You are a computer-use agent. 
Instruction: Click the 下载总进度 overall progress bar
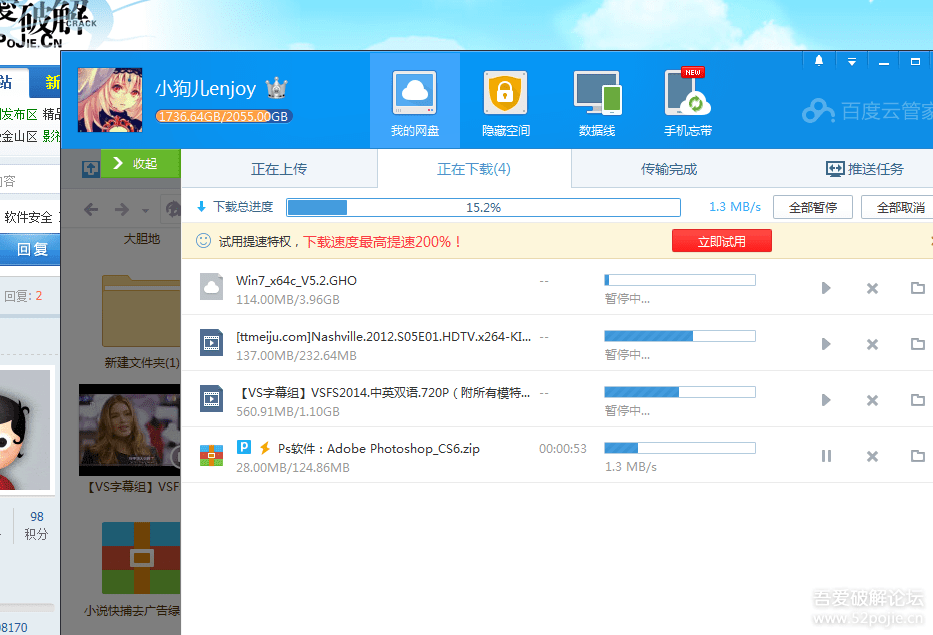(x=483, y=207)
